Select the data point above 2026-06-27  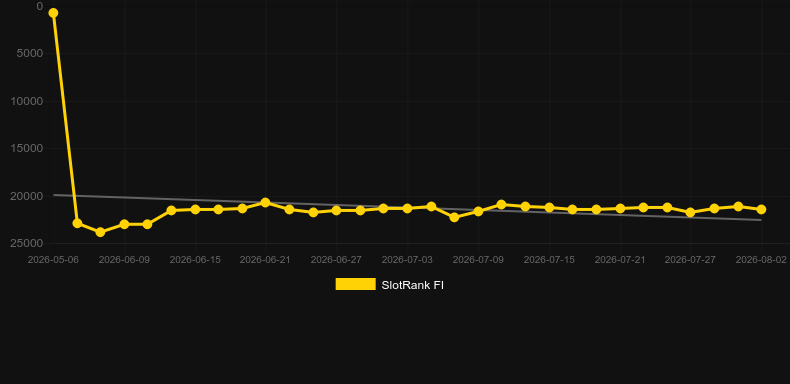click(336, 210)
